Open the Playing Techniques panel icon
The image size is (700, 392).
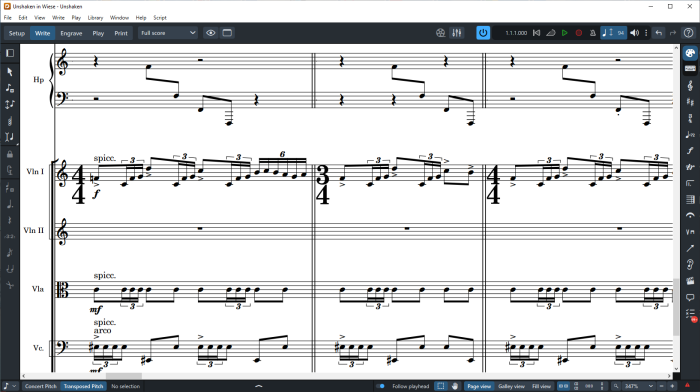pos(690,232)
